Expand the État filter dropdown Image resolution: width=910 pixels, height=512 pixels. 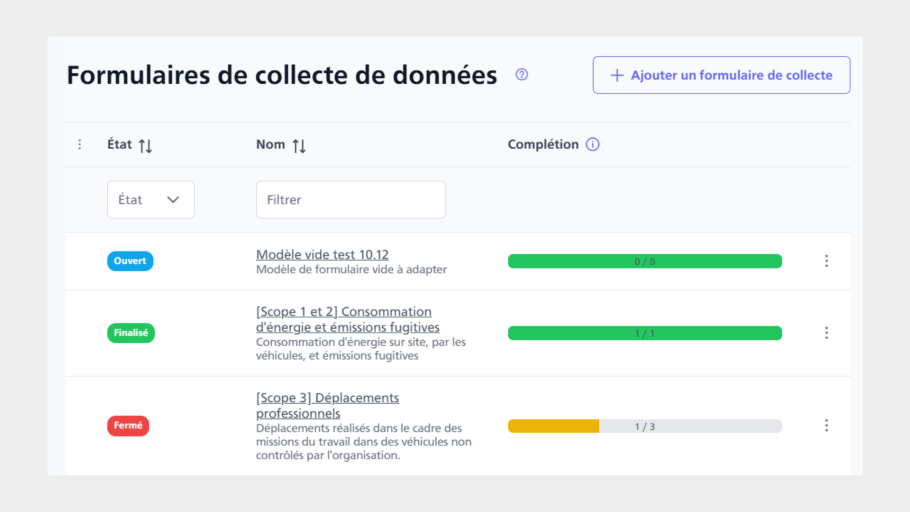[151, 200]
